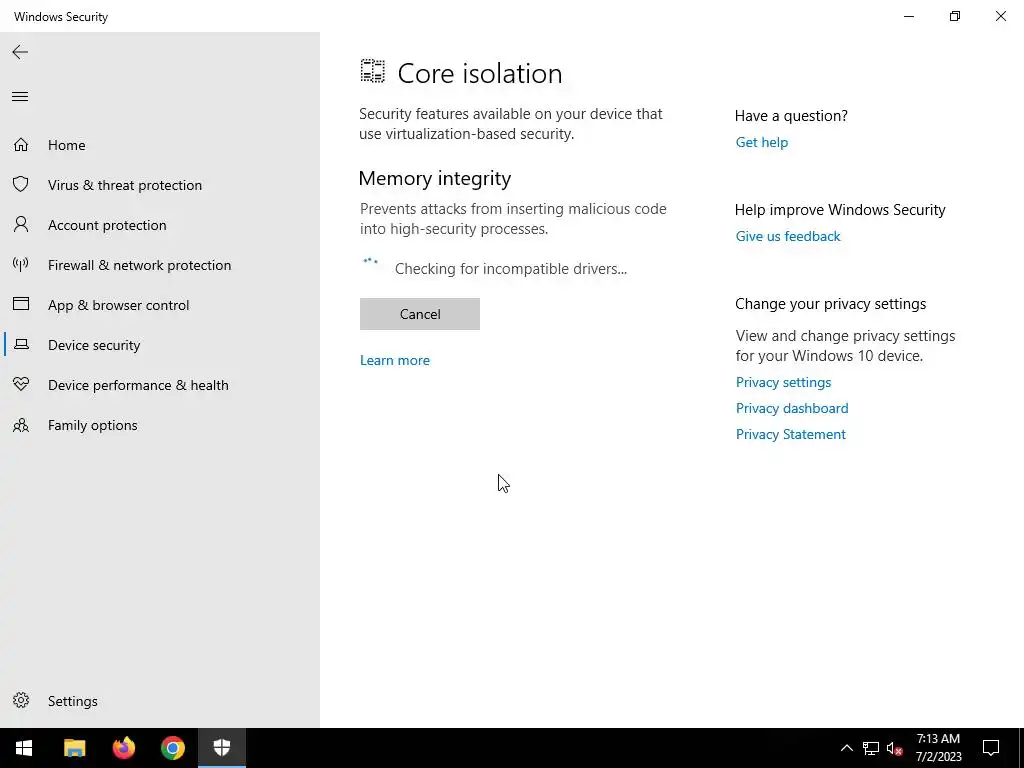The height and width of the screenshot is (768, 1024).
Task: Click the Virus & threat protection shield icon
Action: click(21, 184)
